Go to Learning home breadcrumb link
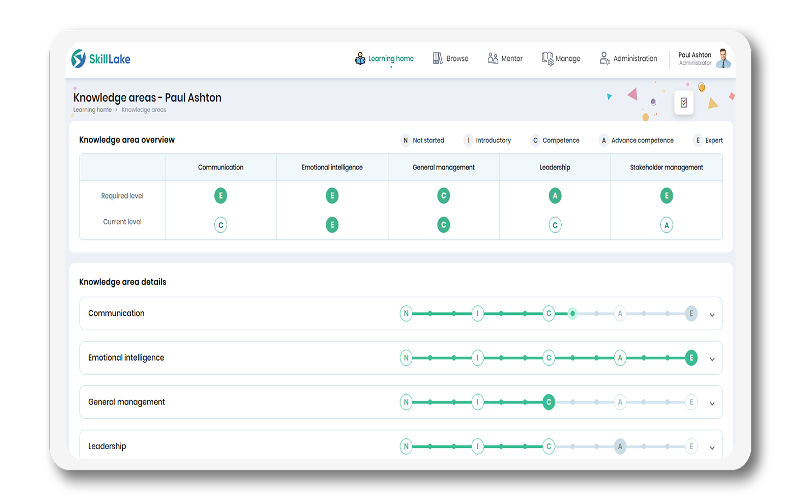 92,110
